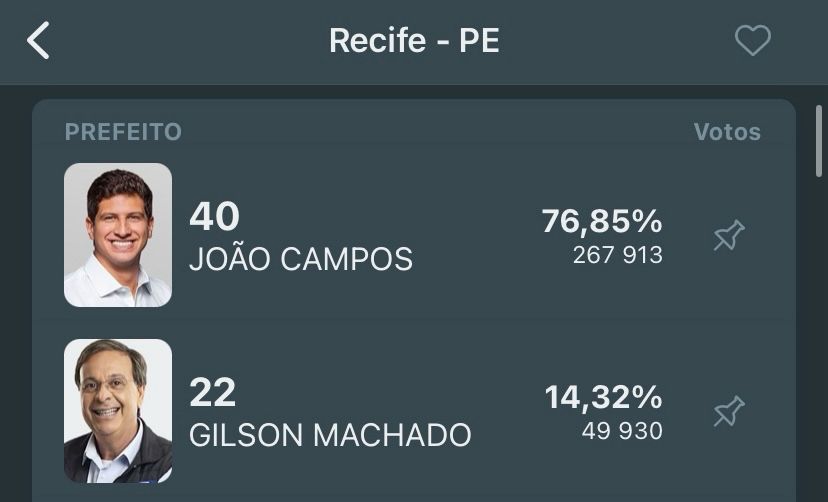
Task: Tap the 49 930 vote count
Action: click(622, 431)
